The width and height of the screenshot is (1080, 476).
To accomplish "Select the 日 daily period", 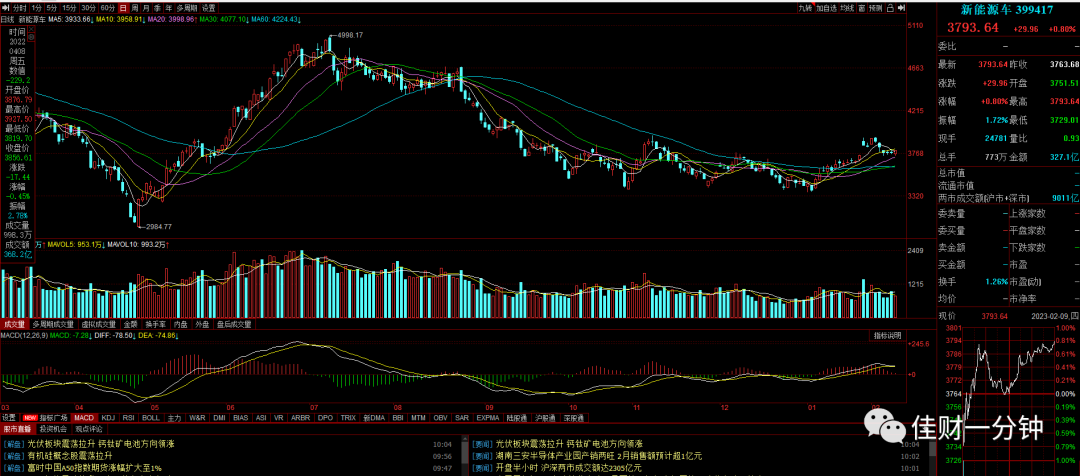I will (124, 8).
